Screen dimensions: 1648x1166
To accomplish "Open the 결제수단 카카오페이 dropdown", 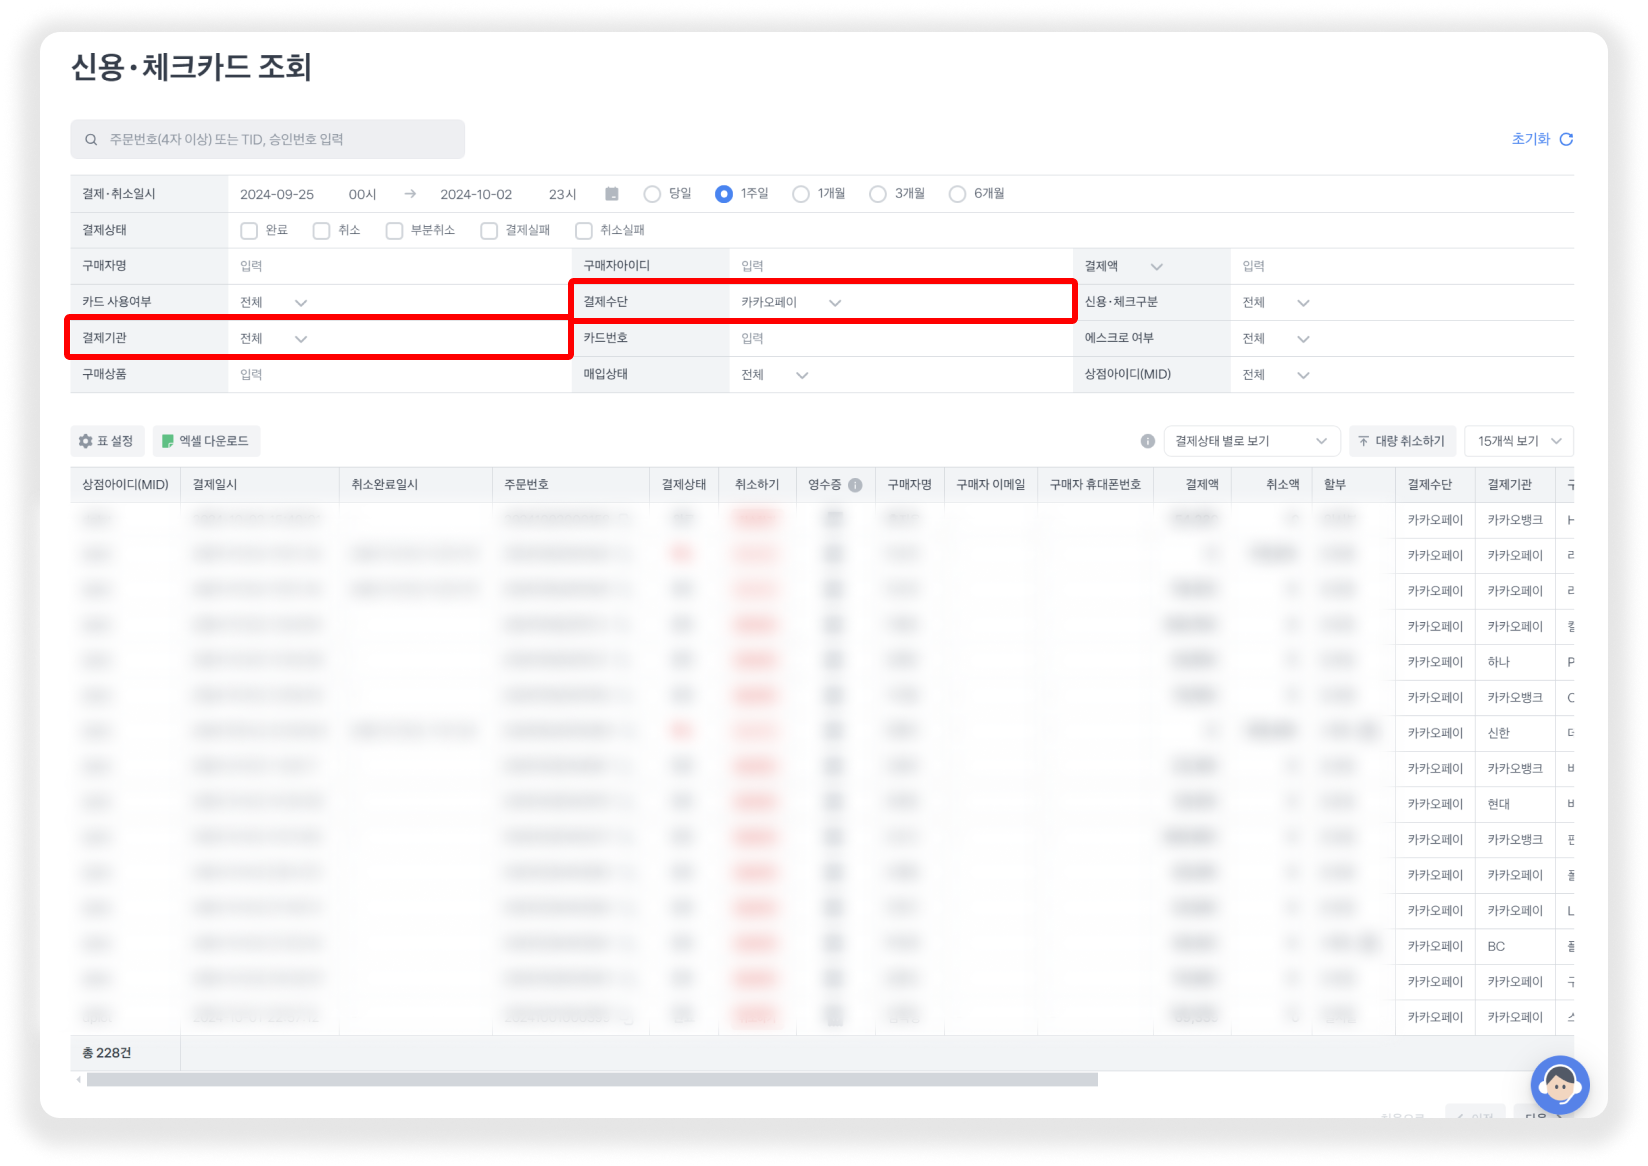I will pos(791,302).
